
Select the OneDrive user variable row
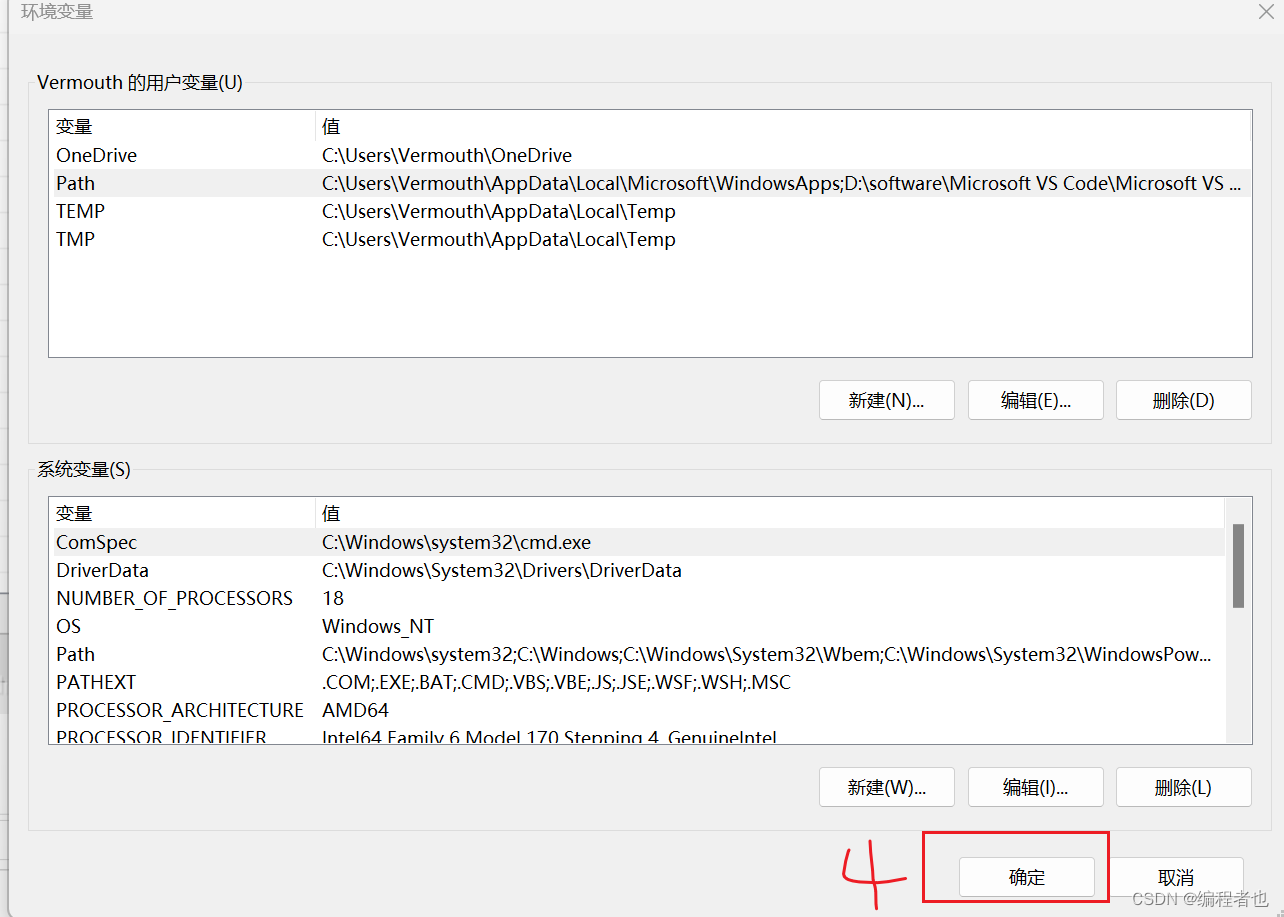200,155
